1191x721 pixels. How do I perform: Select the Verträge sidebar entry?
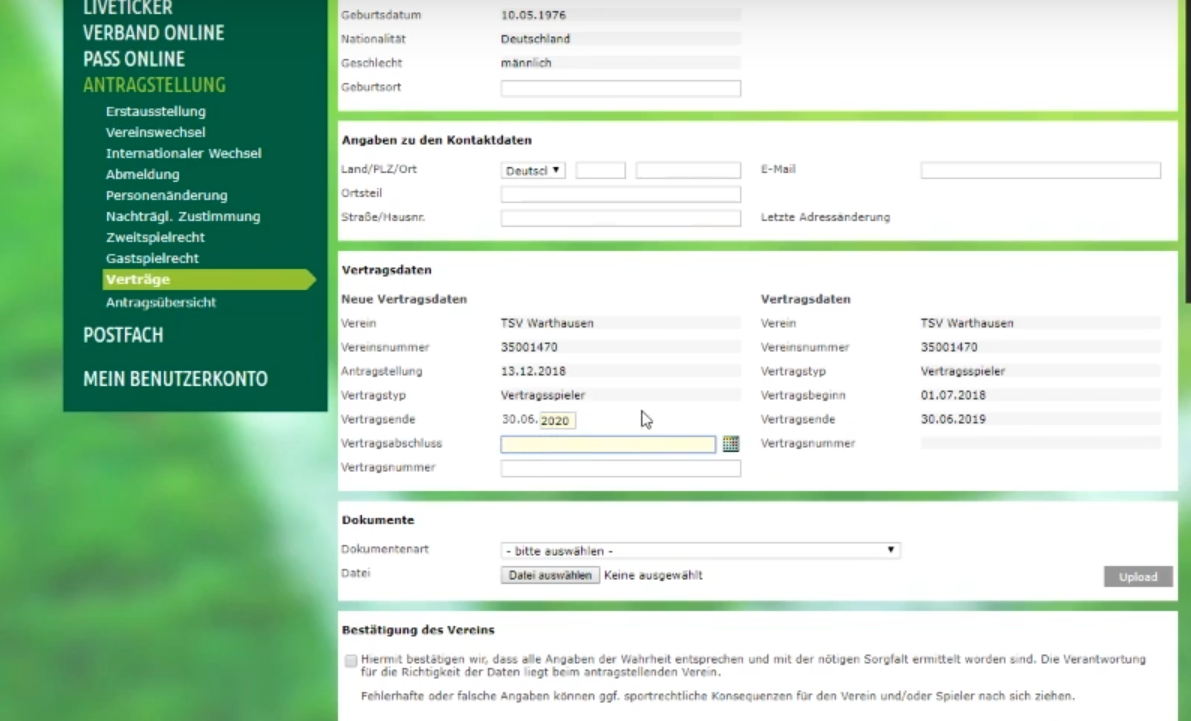(x=138, y=280)
